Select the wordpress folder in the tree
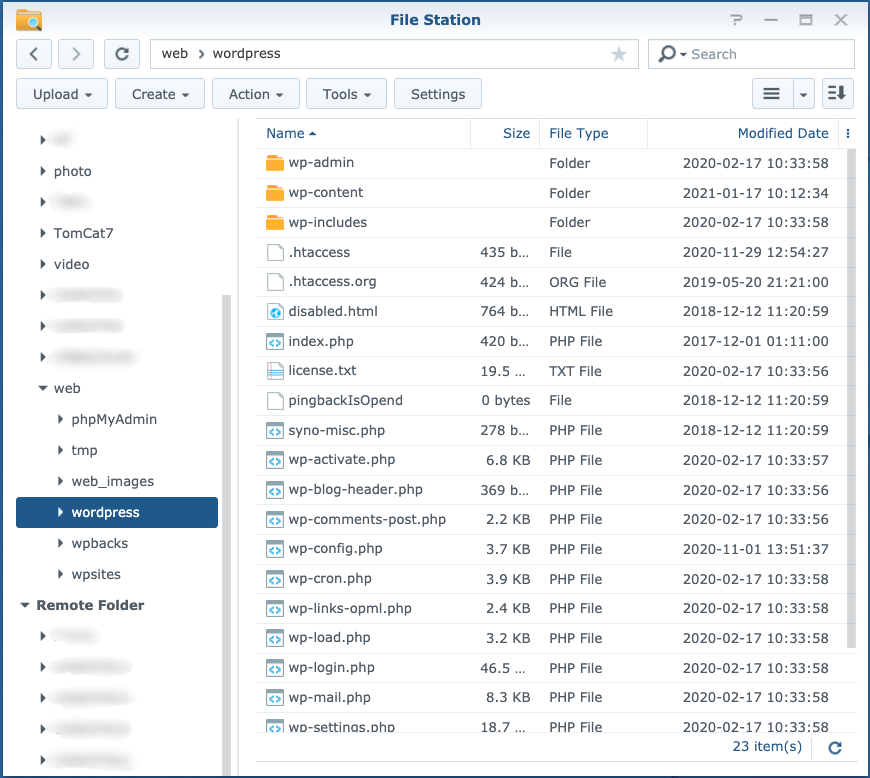Viewport: 870px width, 778px height. [117, 512]
